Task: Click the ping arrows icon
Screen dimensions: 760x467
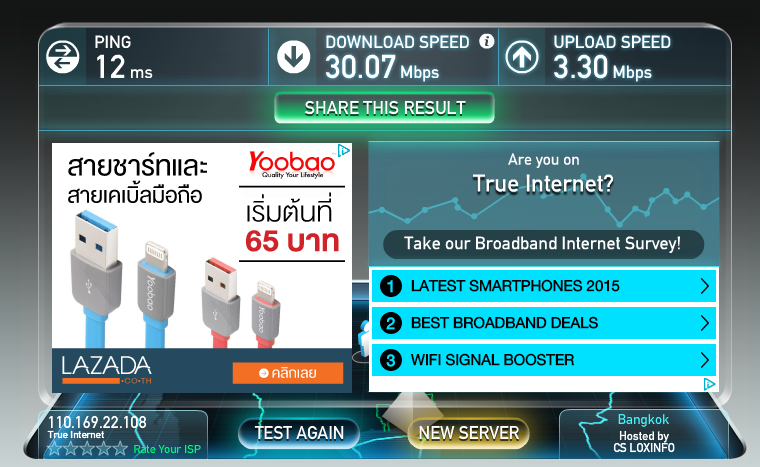Action: (x=63, y=57)
